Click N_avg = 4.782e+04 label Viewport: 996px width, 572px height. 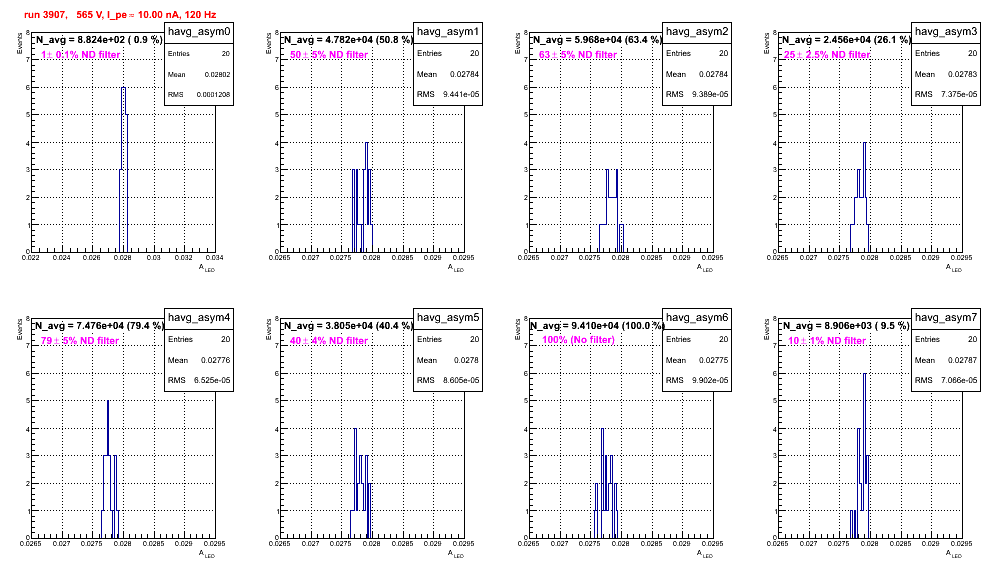click(x=348, y=40)
